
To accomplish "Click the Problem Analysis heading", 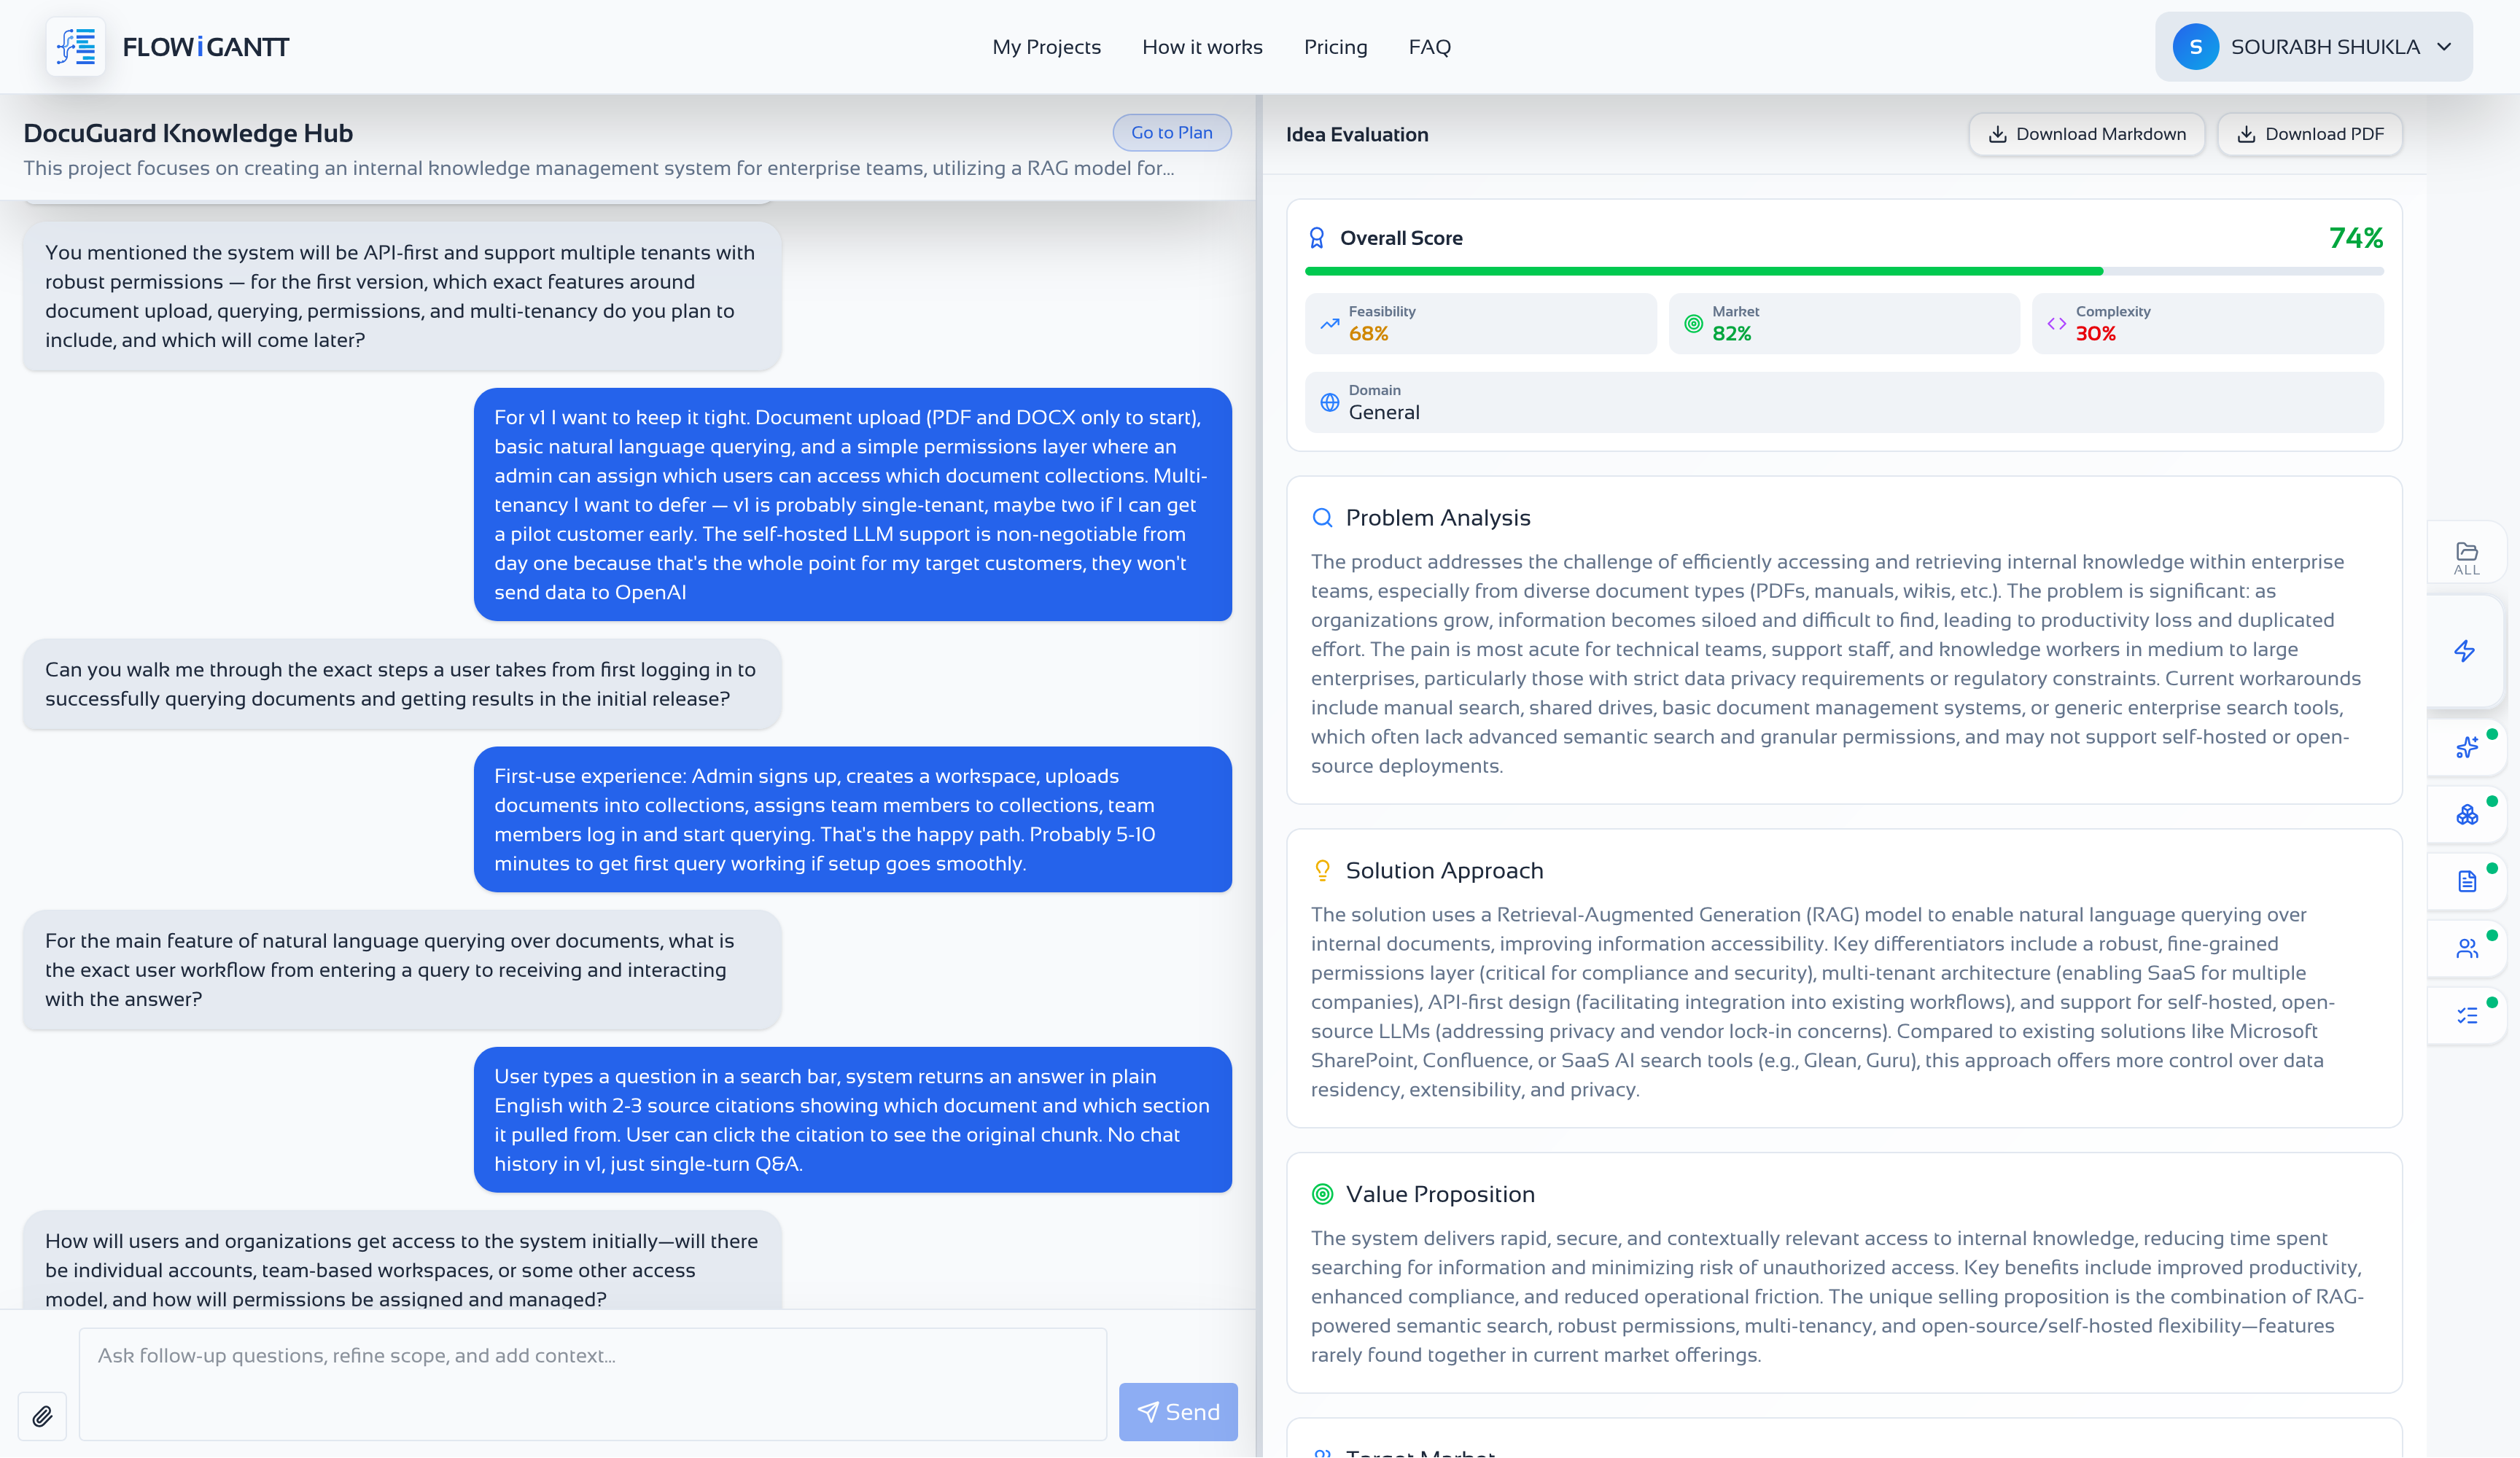I will 1437,517.
